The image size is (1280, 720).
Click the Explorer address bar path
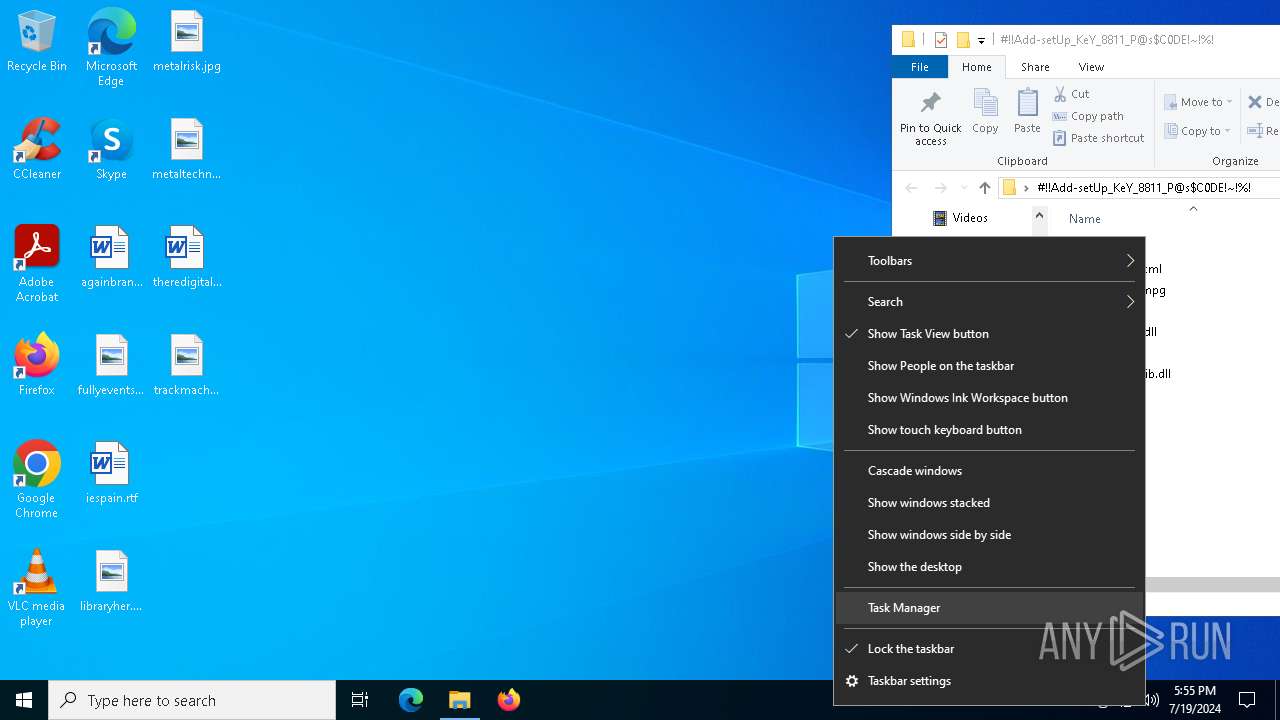click(1144, 188)
